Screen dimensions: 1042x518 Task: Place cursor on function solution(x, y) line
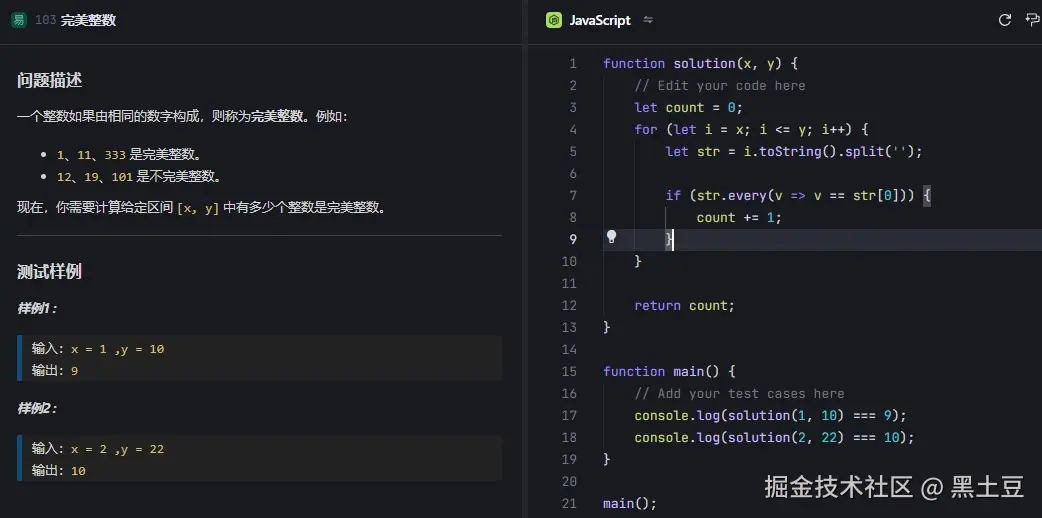click(x=700, y=64)
